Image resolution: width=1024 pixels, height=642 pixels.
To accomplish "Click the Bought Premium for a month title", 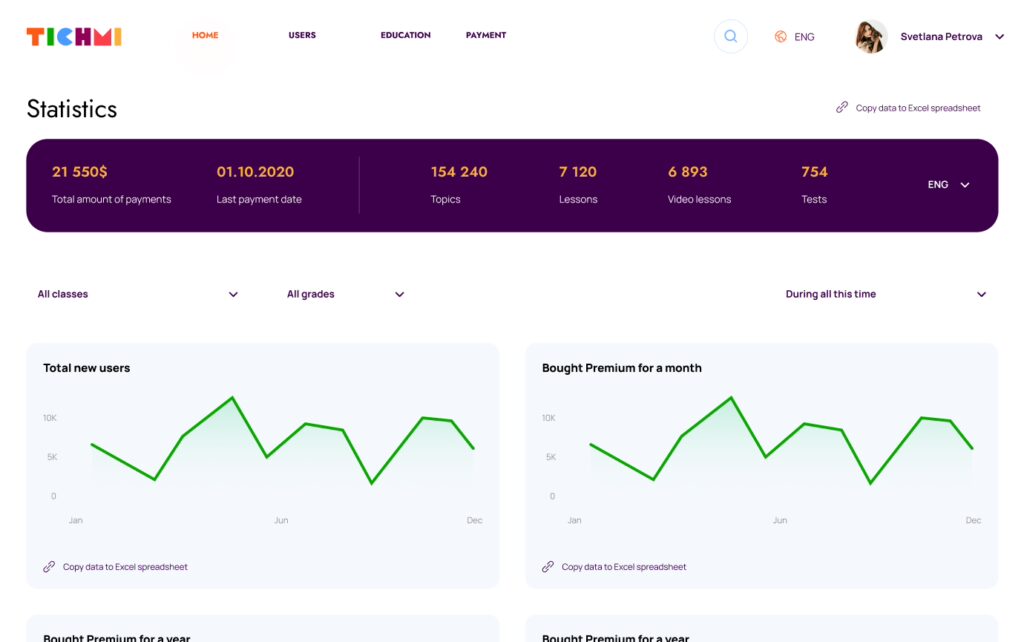I will 622,368.
